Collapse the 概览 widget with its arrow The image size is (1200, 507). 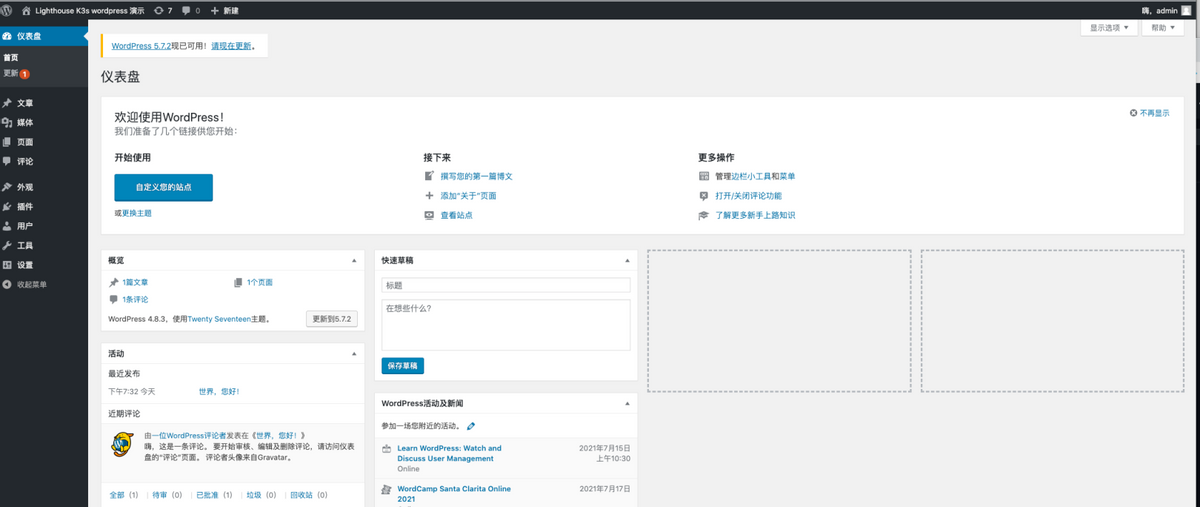(x=354, y=260)
